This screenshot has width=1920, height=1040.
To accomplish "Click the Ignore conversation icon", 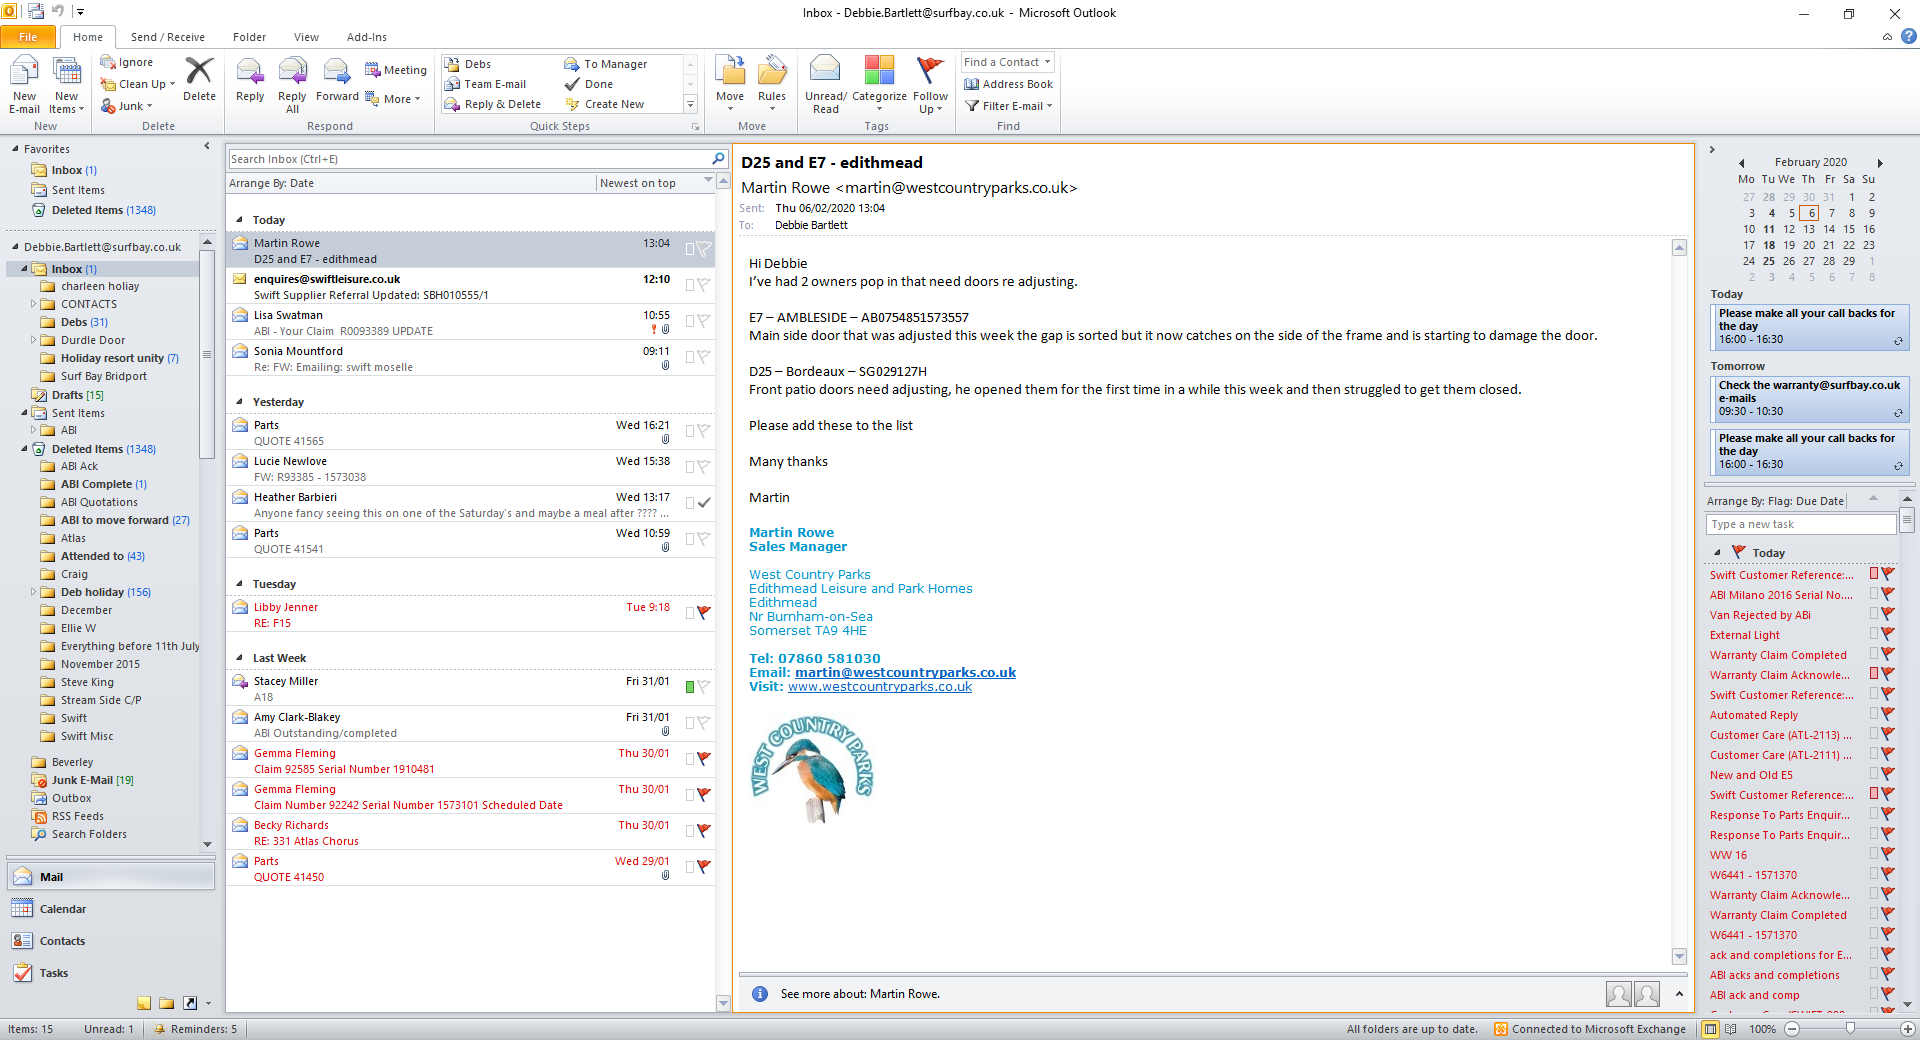I will point(109,62).
